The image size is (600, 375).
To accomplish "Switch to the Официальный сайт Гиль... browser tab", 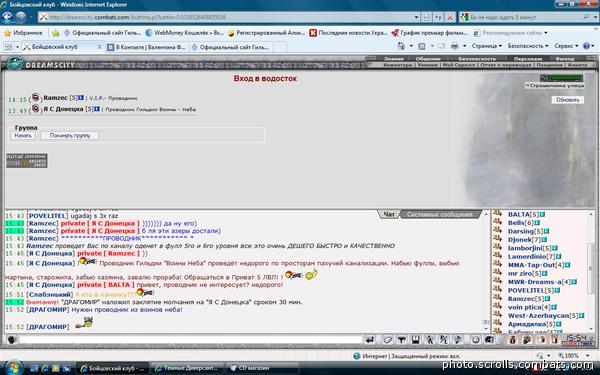I will 231,47.
